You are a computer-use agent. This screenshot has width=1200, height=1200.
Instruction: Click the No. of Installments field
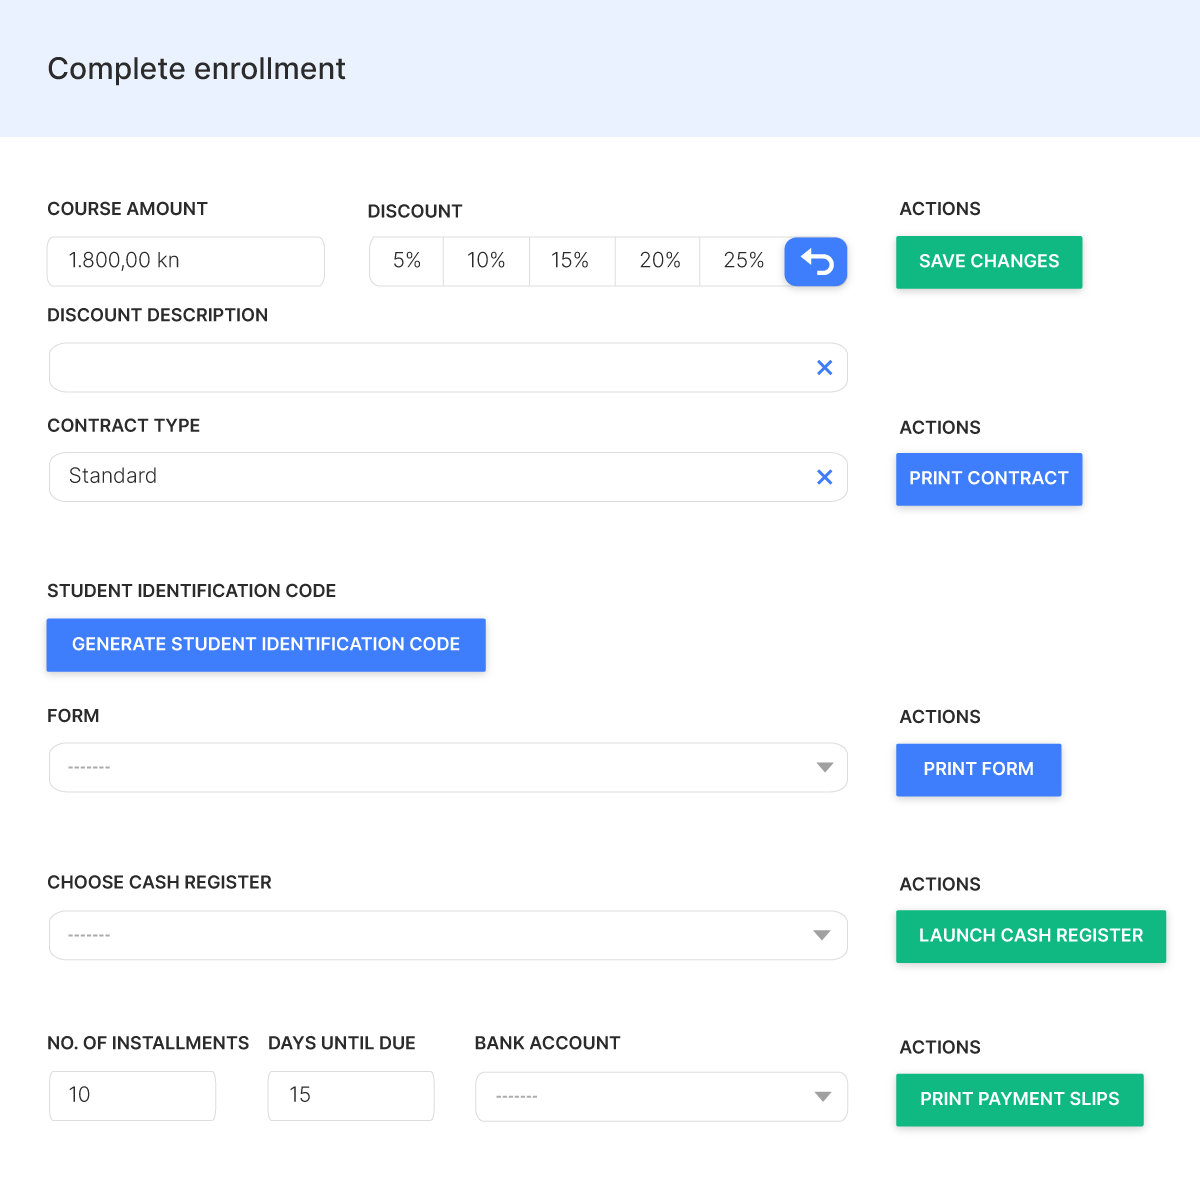tap(132, 1096)
